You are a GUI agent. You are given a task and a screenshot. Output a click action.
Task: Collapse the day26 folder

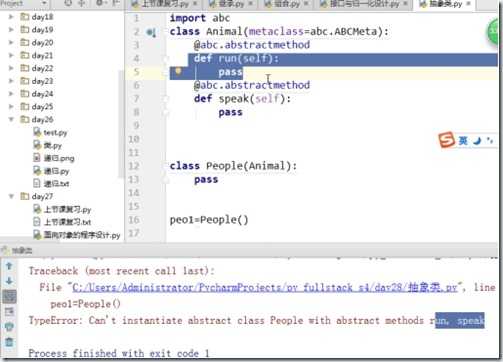[11, 119]
